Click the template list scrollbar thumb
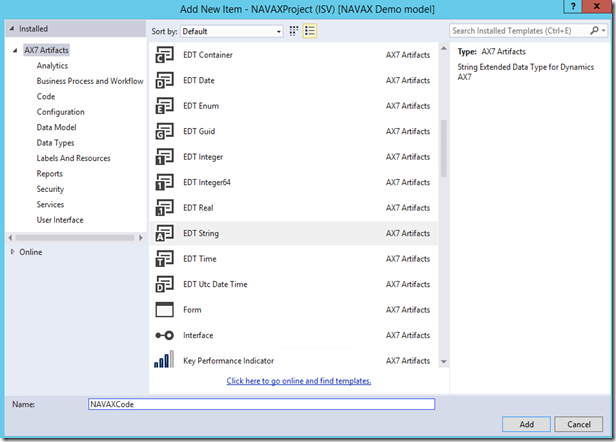Screen dimensions: 616x442 click(x=444, y=149)
